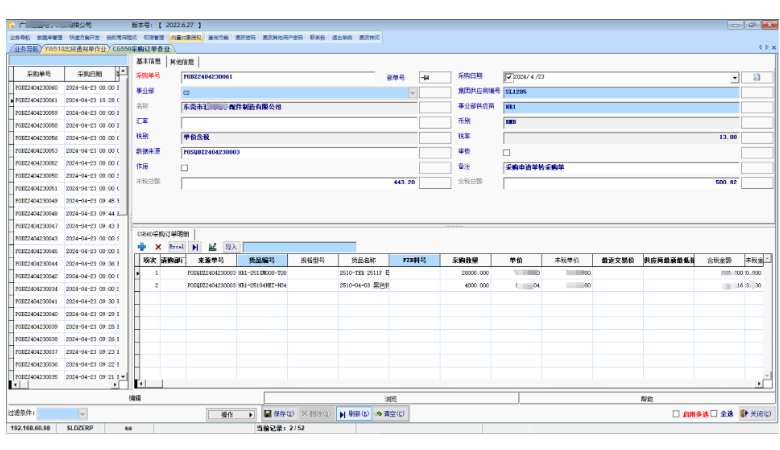Toggle the 作废 void checkbox

[185, 168]
